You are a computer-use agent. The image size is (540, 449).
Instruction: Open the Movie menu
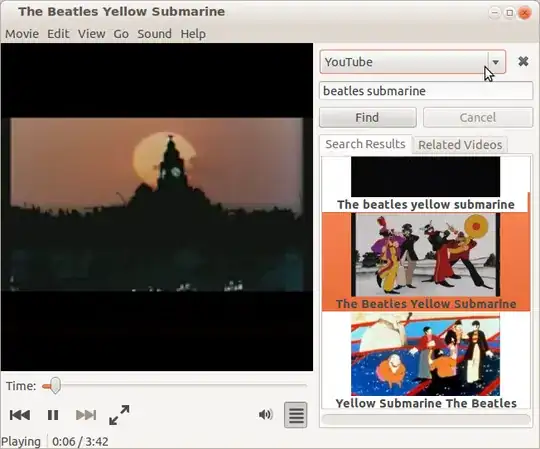click(x=22, y=34)
